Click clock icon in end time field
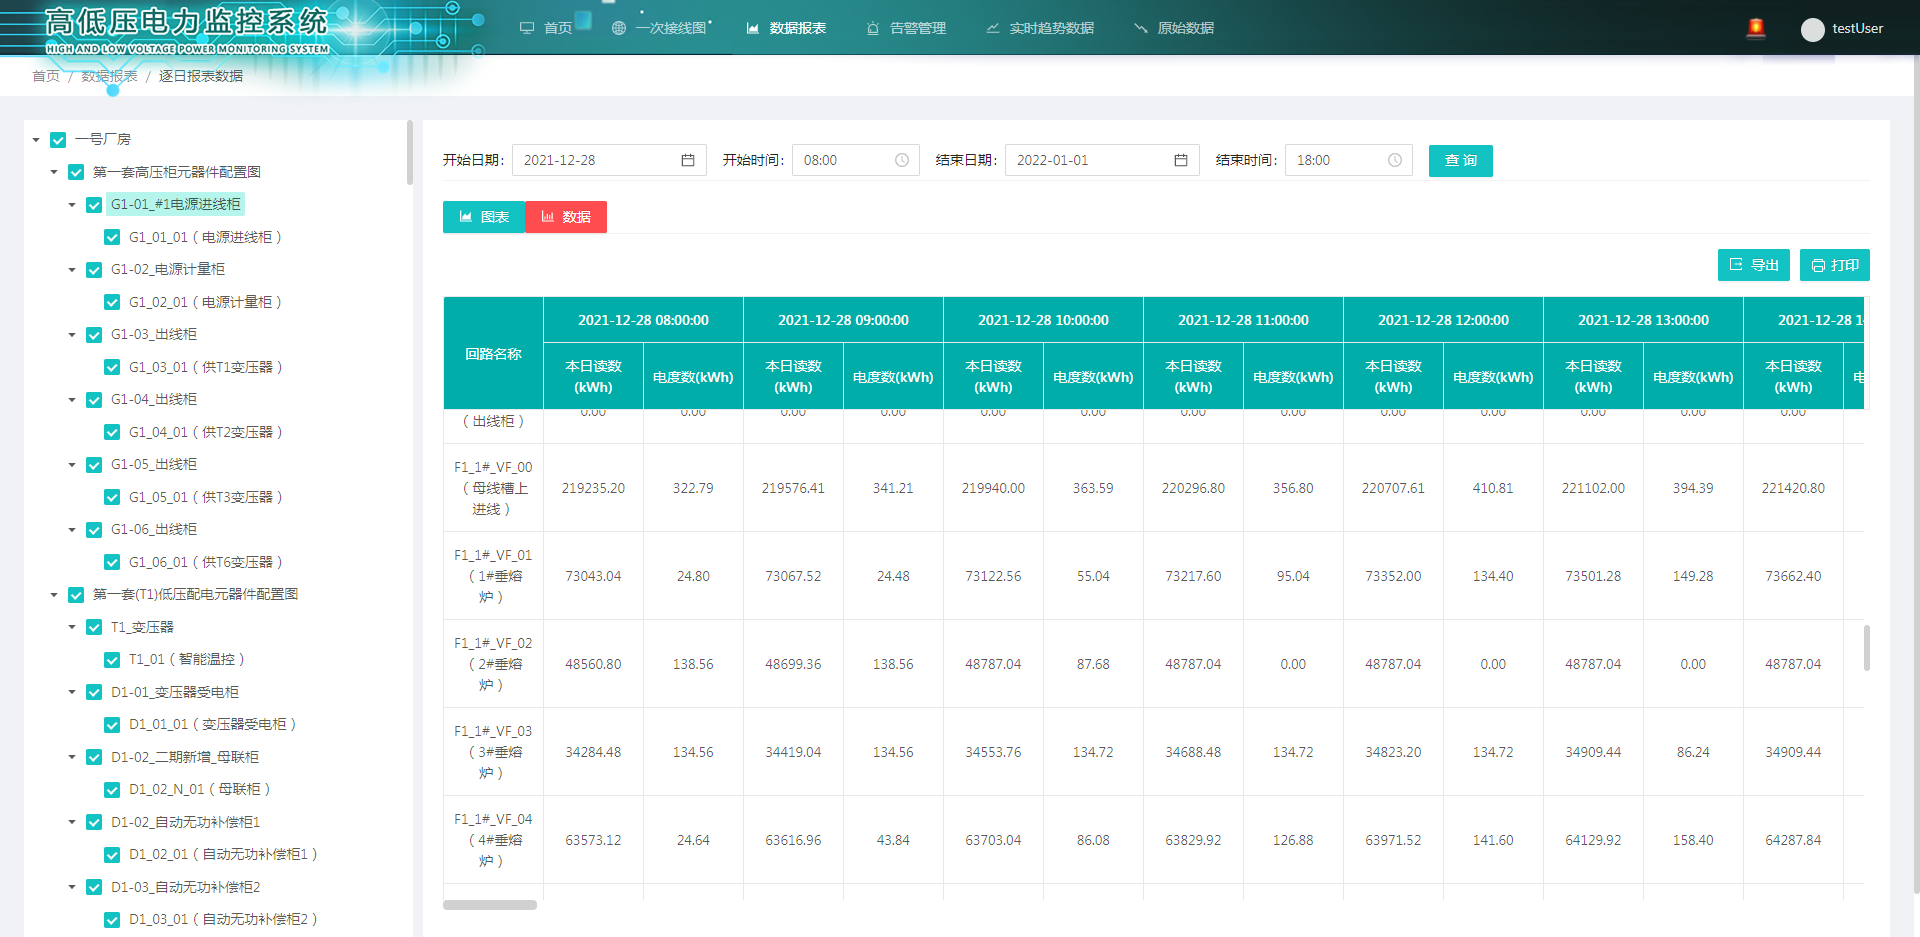Screen dimensions: 1920x937 click(1395, 160)
